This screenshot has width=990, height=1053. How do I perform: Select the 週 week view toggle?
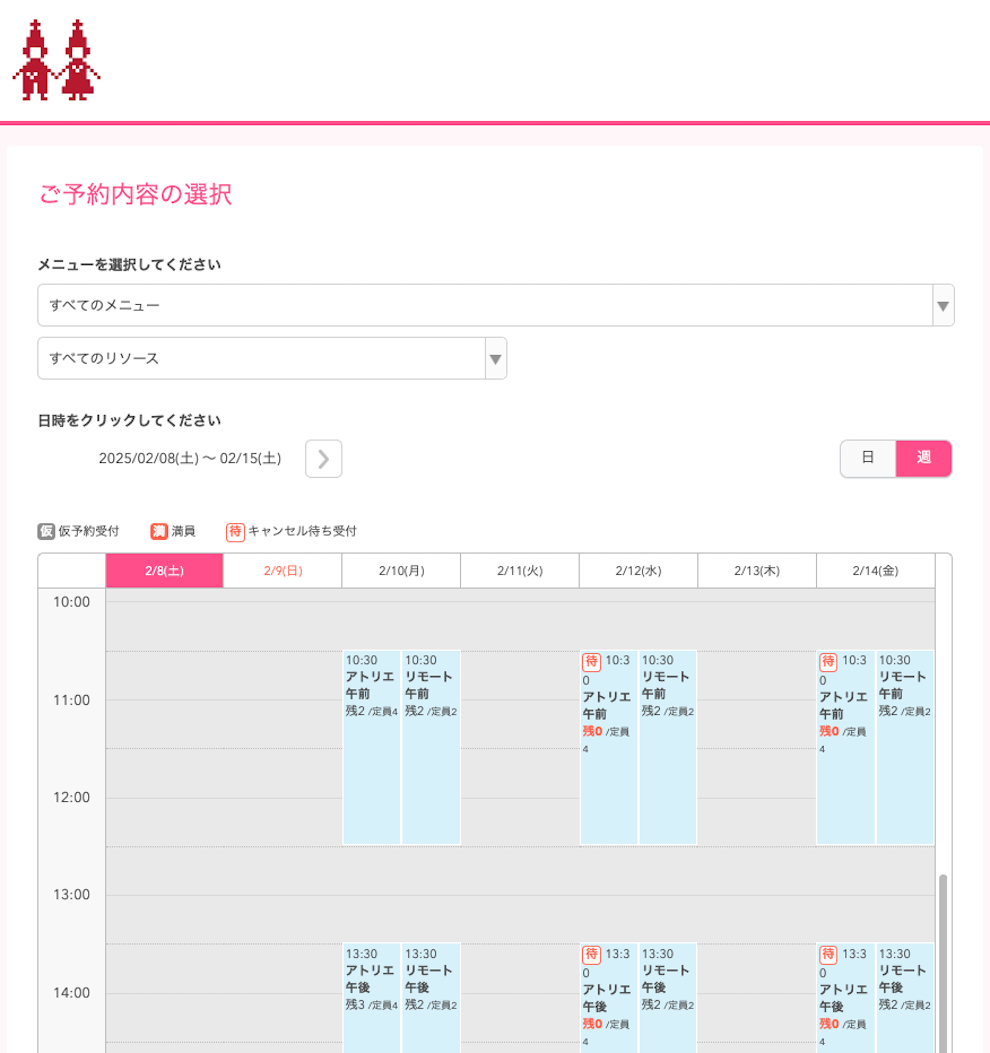pyautogui.click(x=923, y=458)
